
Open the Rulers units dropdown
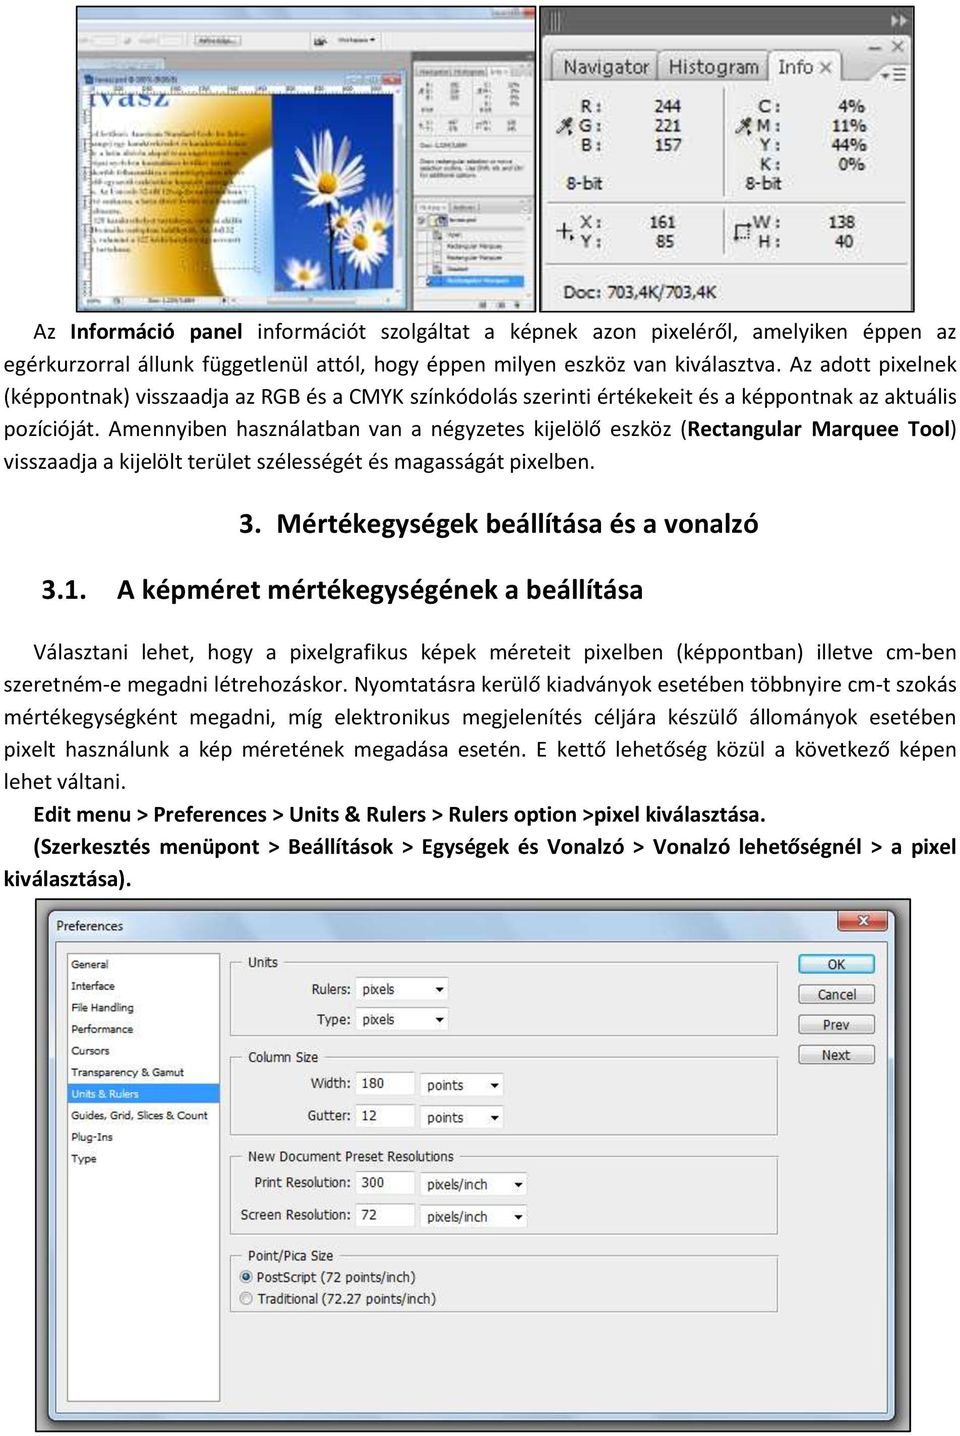tap(402, 989)
